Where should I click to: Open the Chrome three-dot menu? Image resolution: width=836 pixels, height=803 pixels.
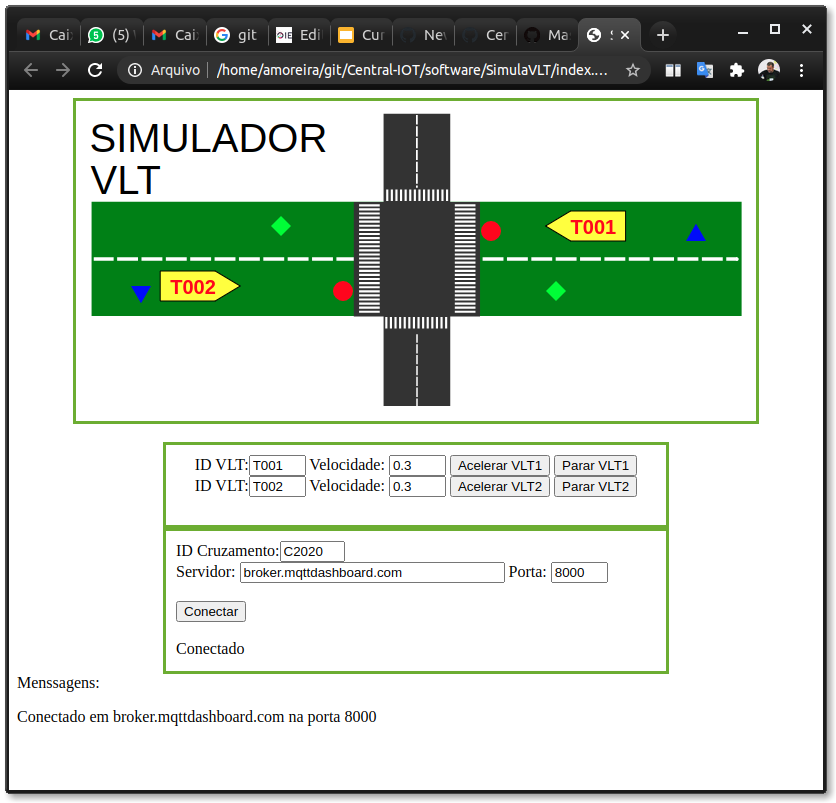pyautogui.click(x=801, y=70)
